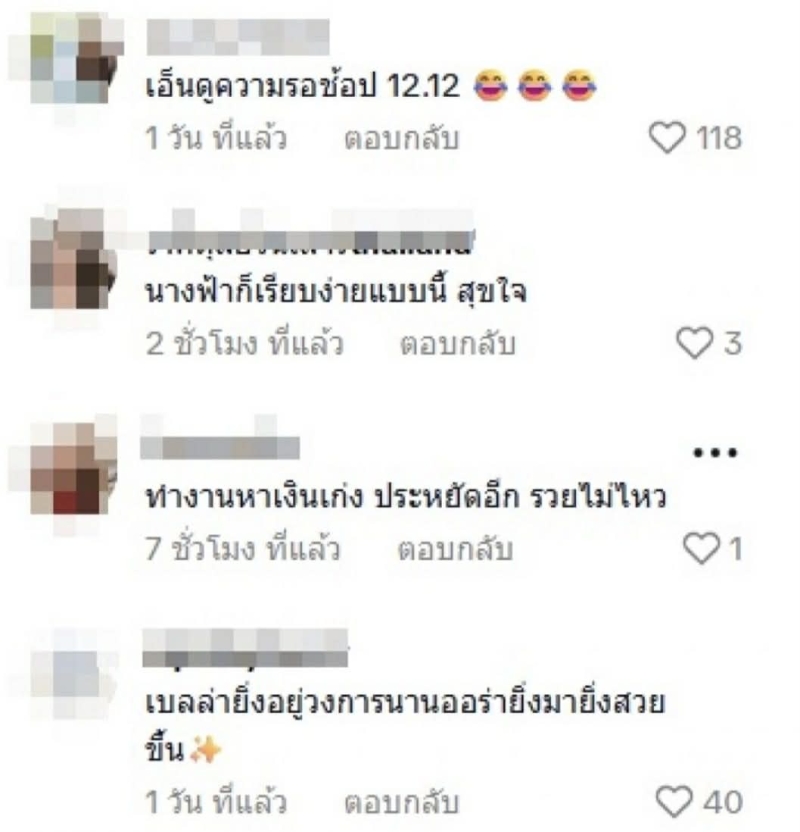This screenshot has width=800, height=832.
Task: Reply to the comment posted 7 hours ago
Action: [455, 549]
